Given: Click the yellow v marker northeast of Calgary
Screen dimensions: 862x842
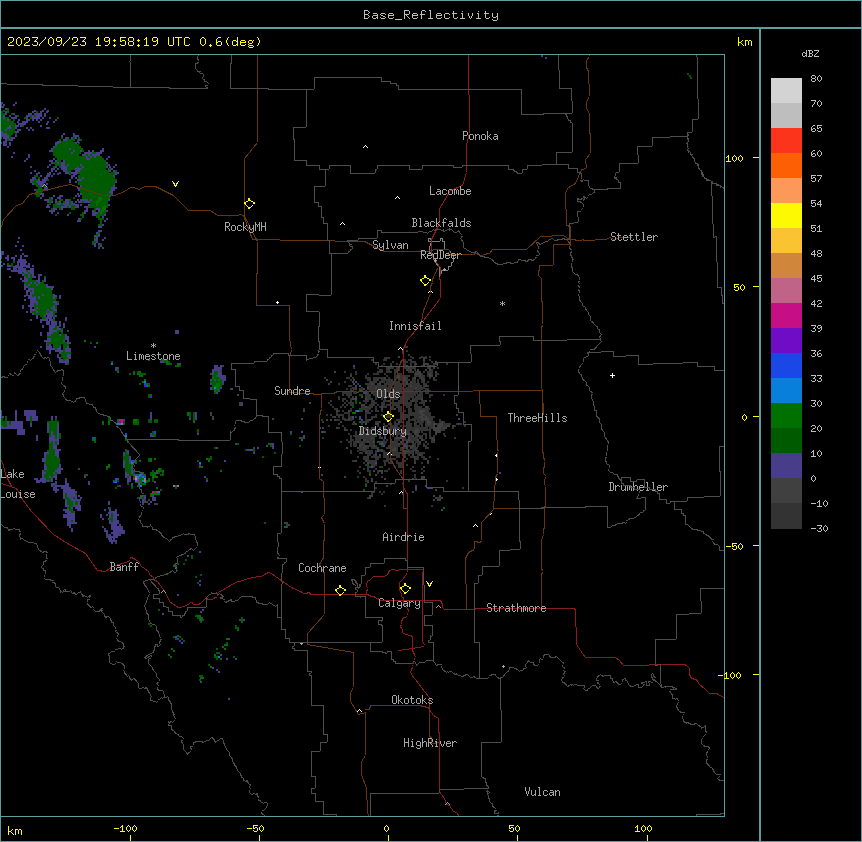Looking at the screenshot, I should click(429, 584).
